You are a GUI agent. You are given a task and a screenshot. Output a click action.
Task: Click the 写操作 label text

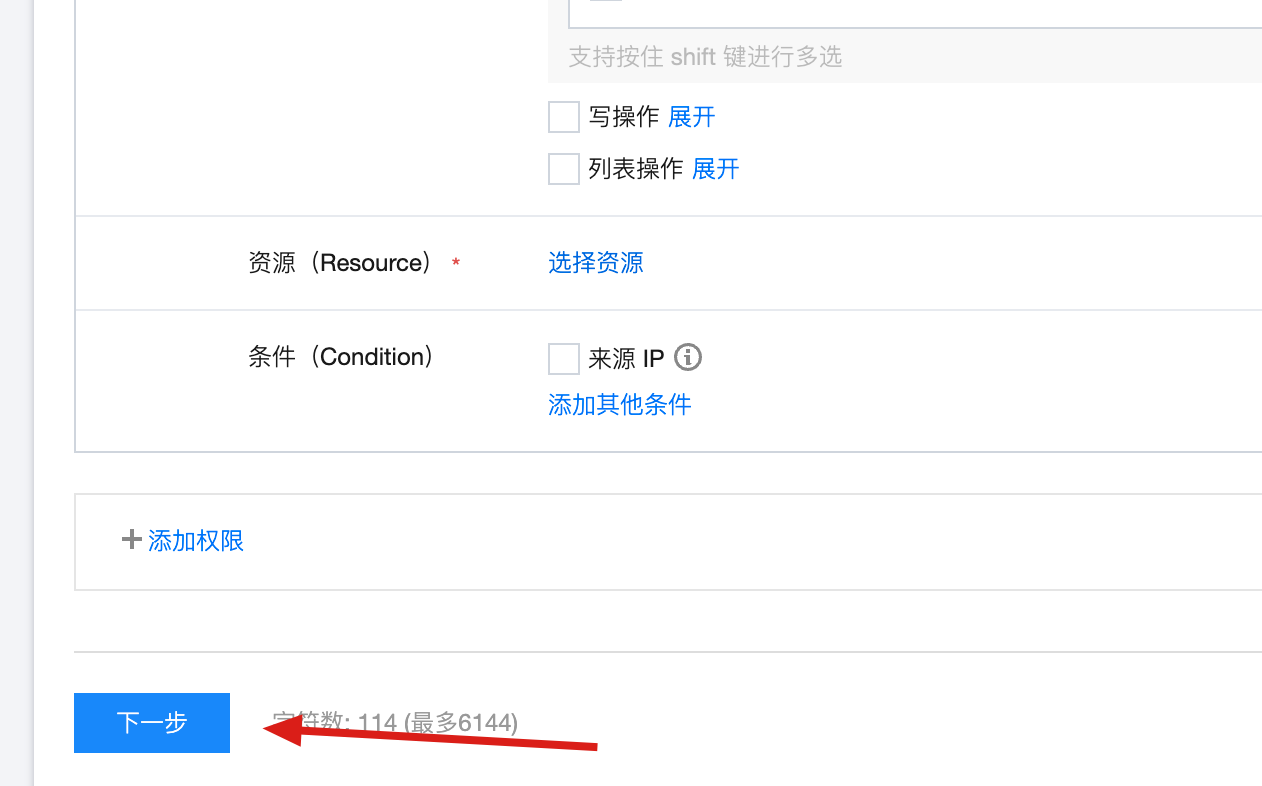624,117
